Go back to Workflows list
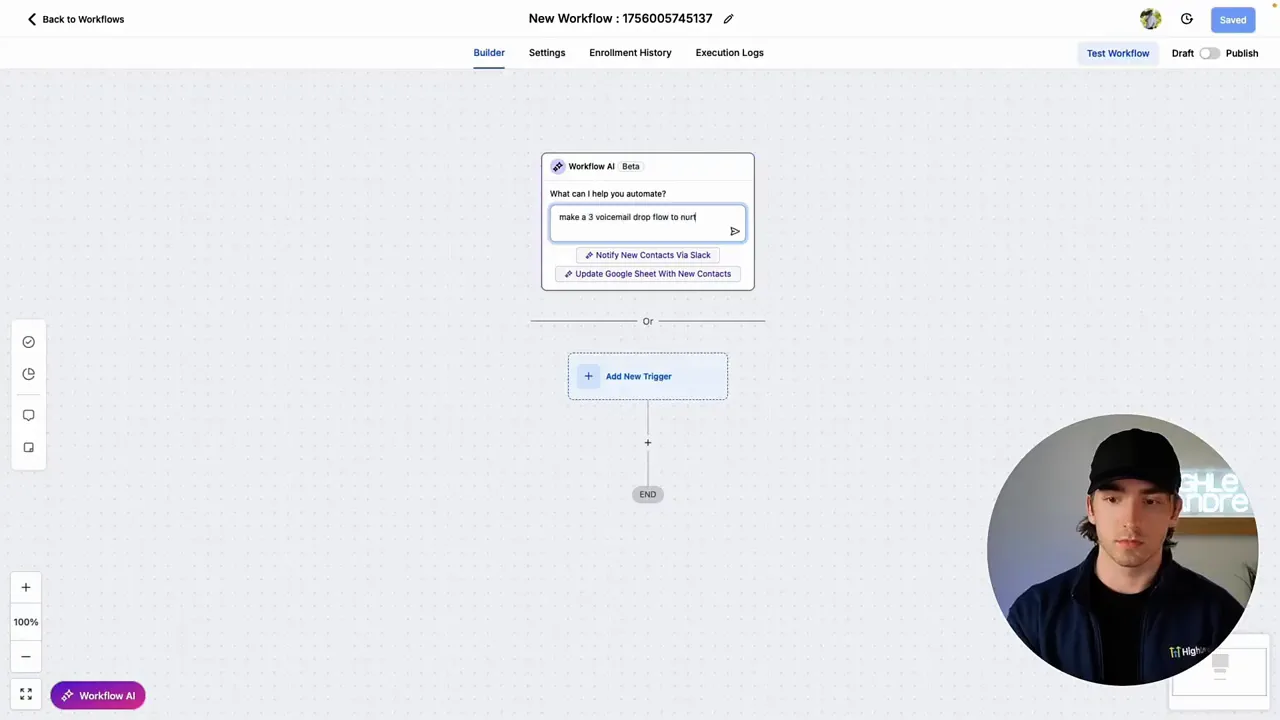 [x=76, y=19]
